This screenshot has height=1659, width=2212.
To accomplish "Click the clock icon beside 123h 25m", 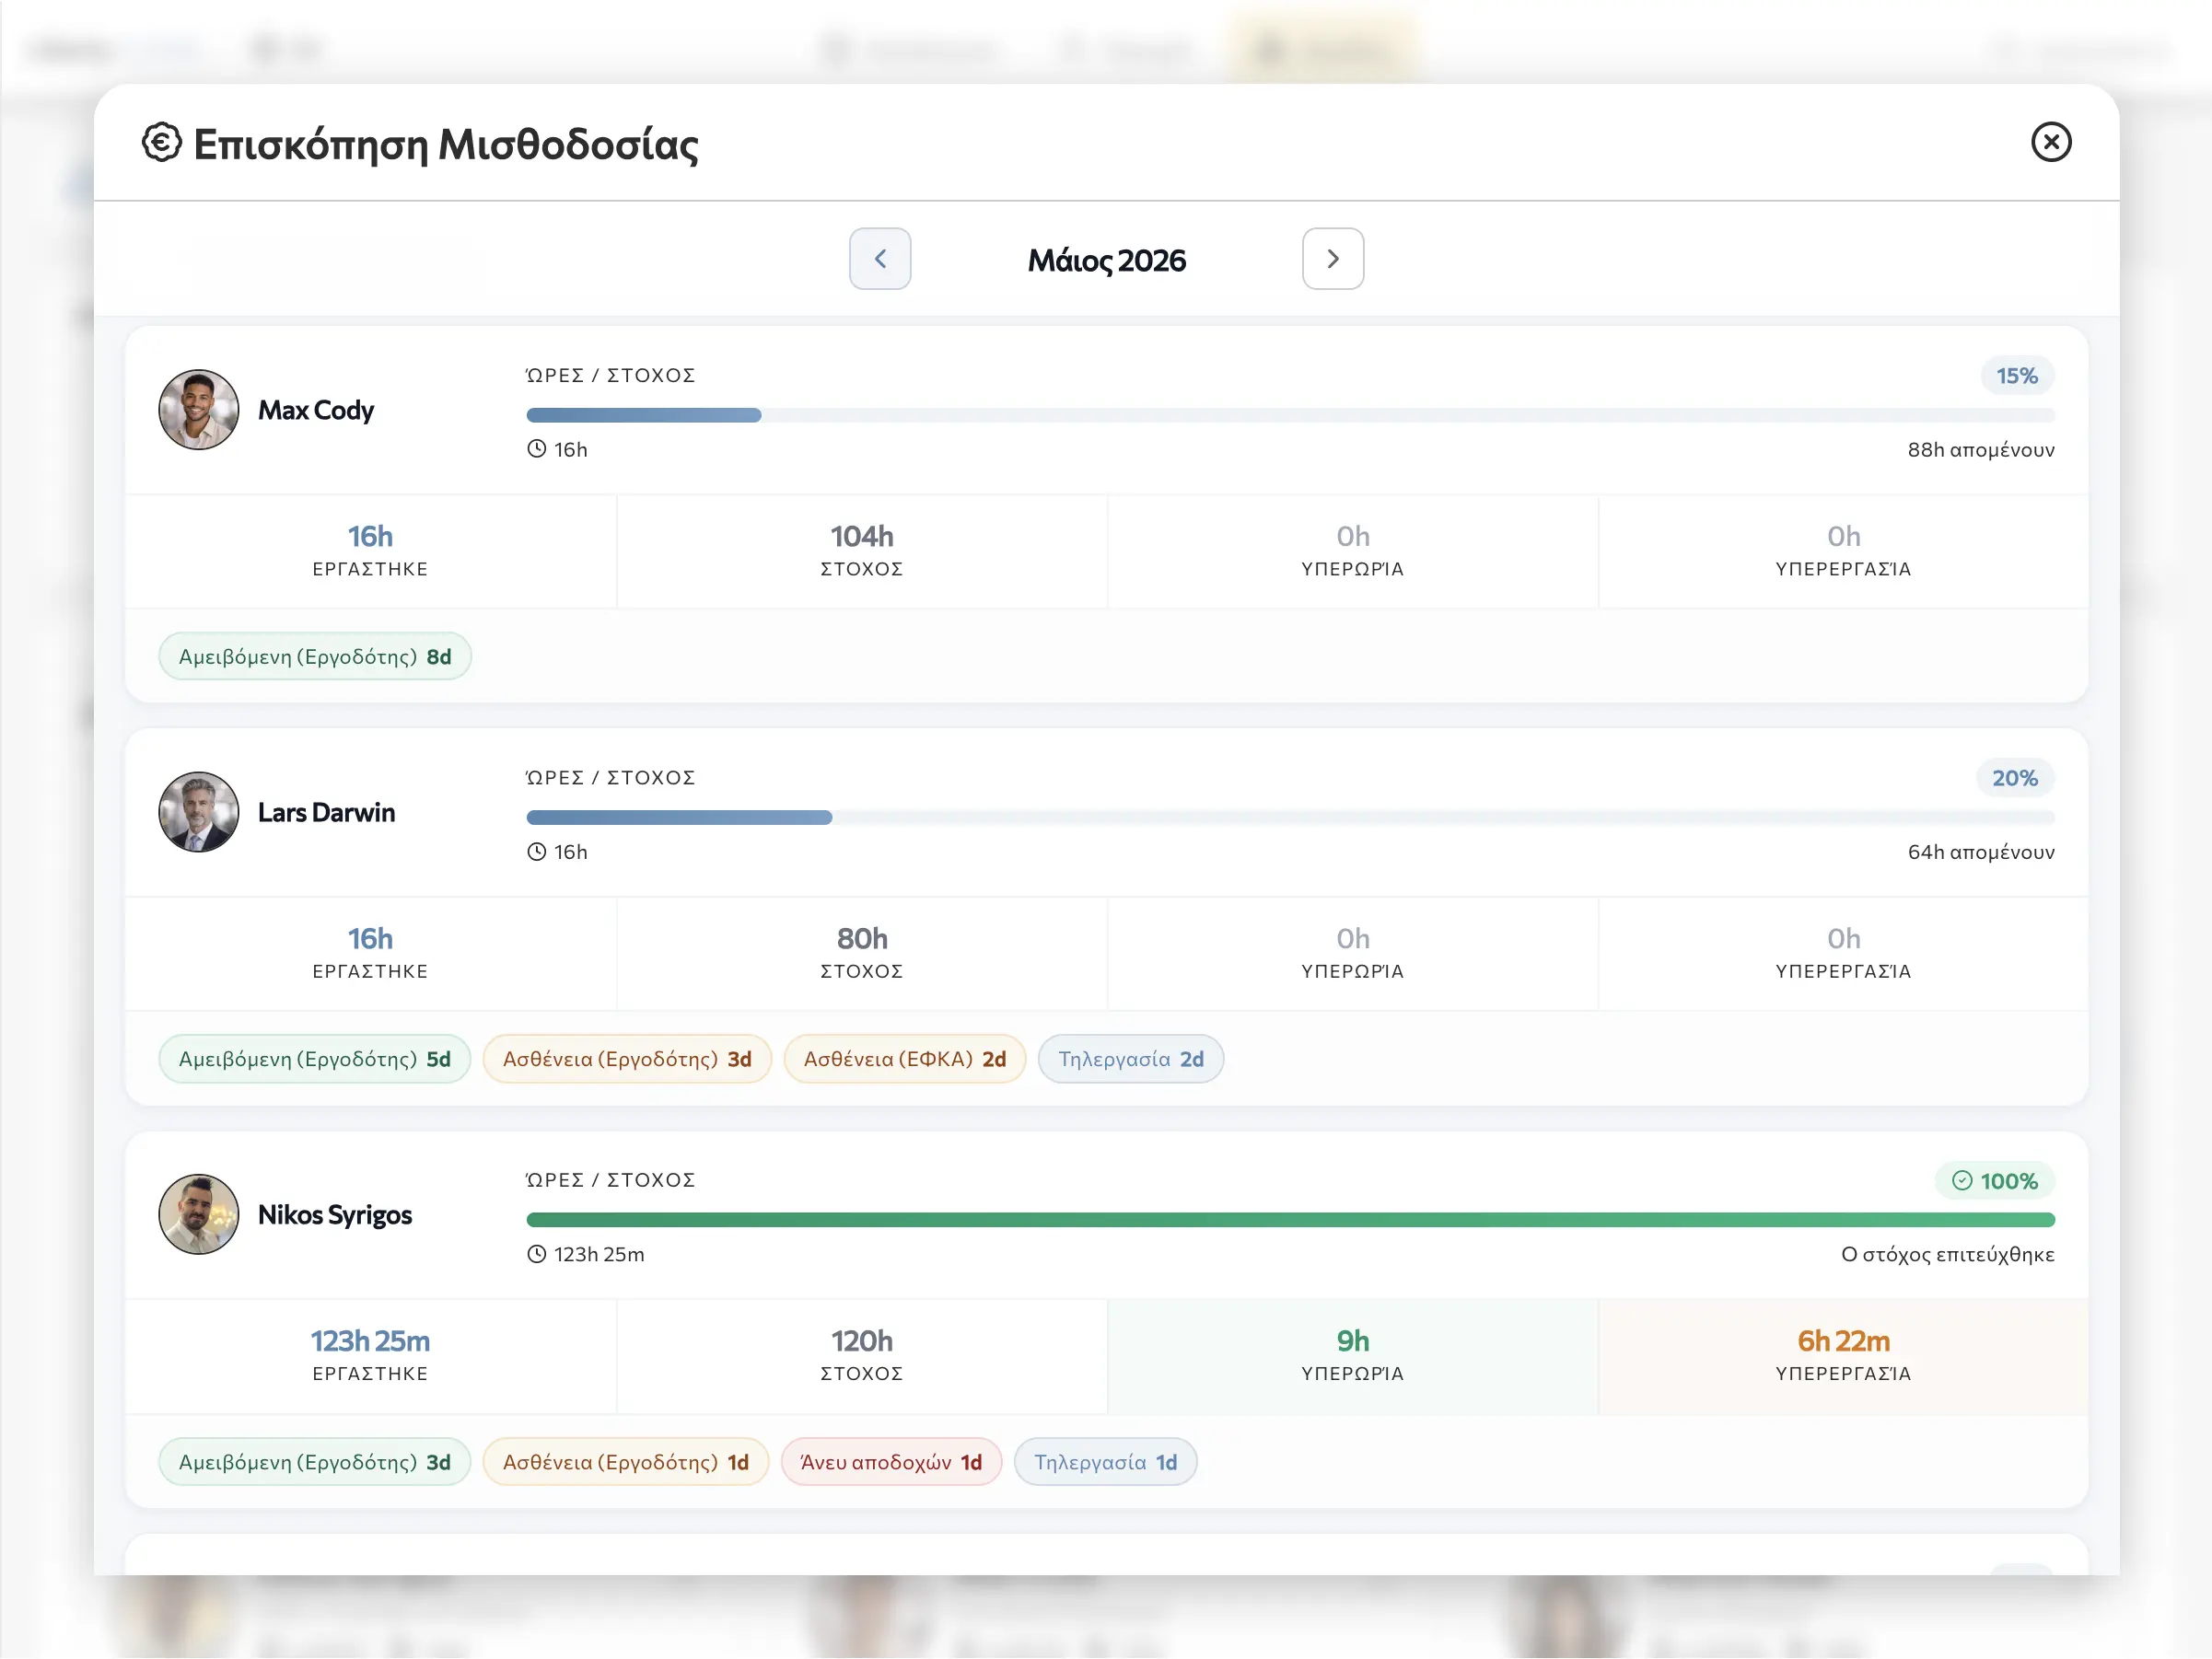I will coord(537,1254).
